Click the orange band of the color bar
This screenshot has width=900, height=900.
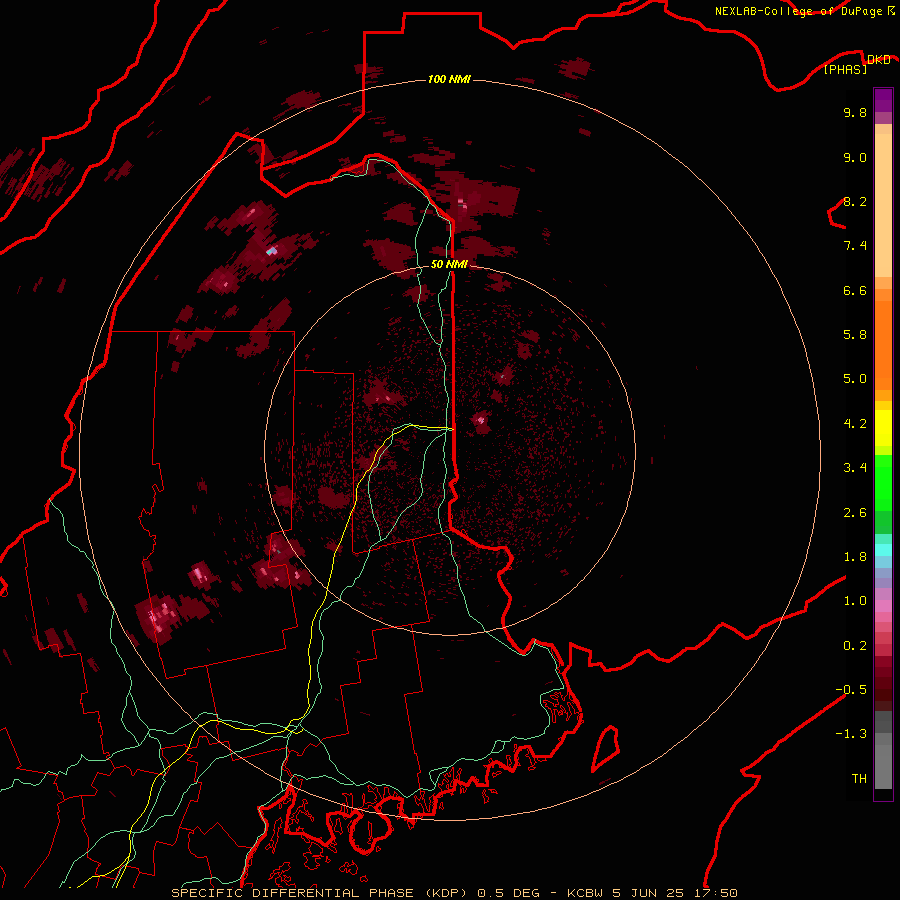883,345
